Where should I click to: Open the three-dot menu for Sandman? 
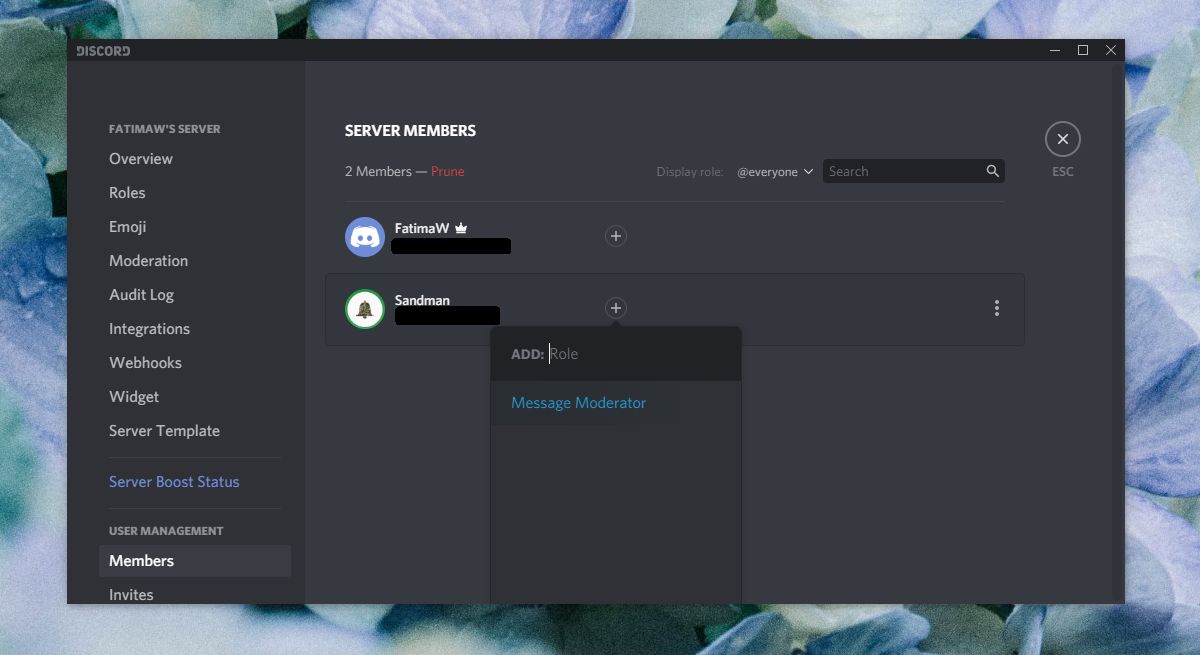coord(996,308)
